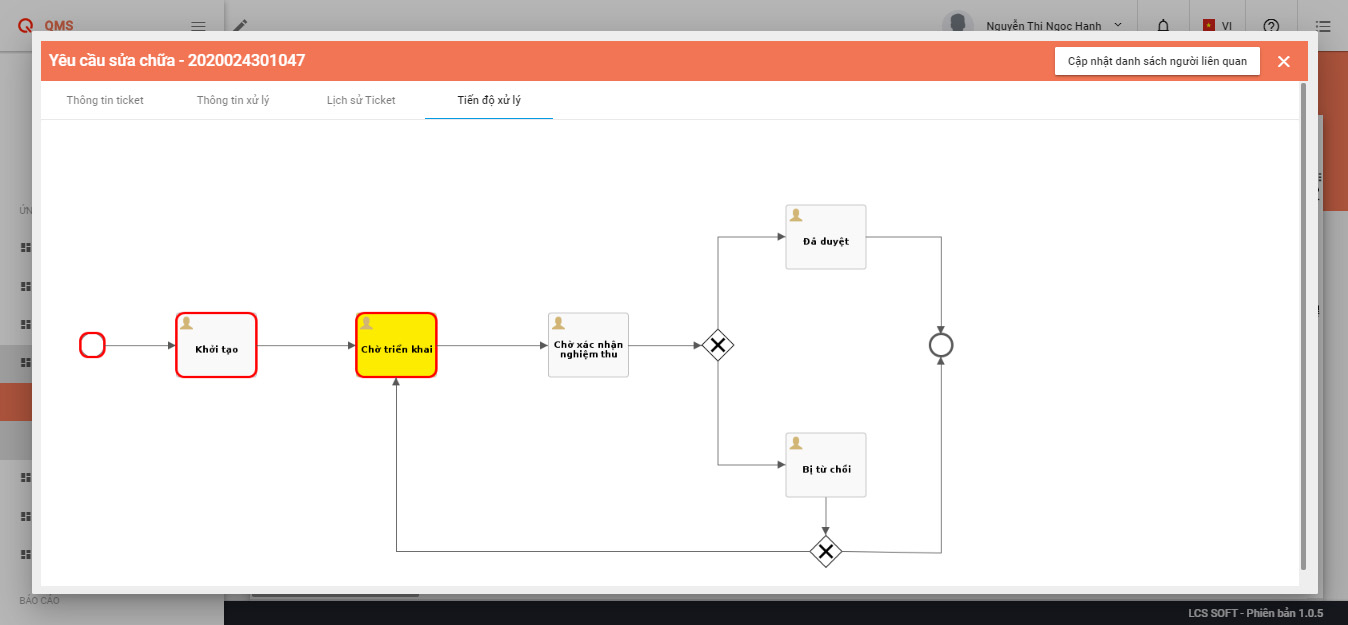Click user icon on Khởi tạo node
The height and width of the screenshot is (625, 1348).
pos(186,323)
